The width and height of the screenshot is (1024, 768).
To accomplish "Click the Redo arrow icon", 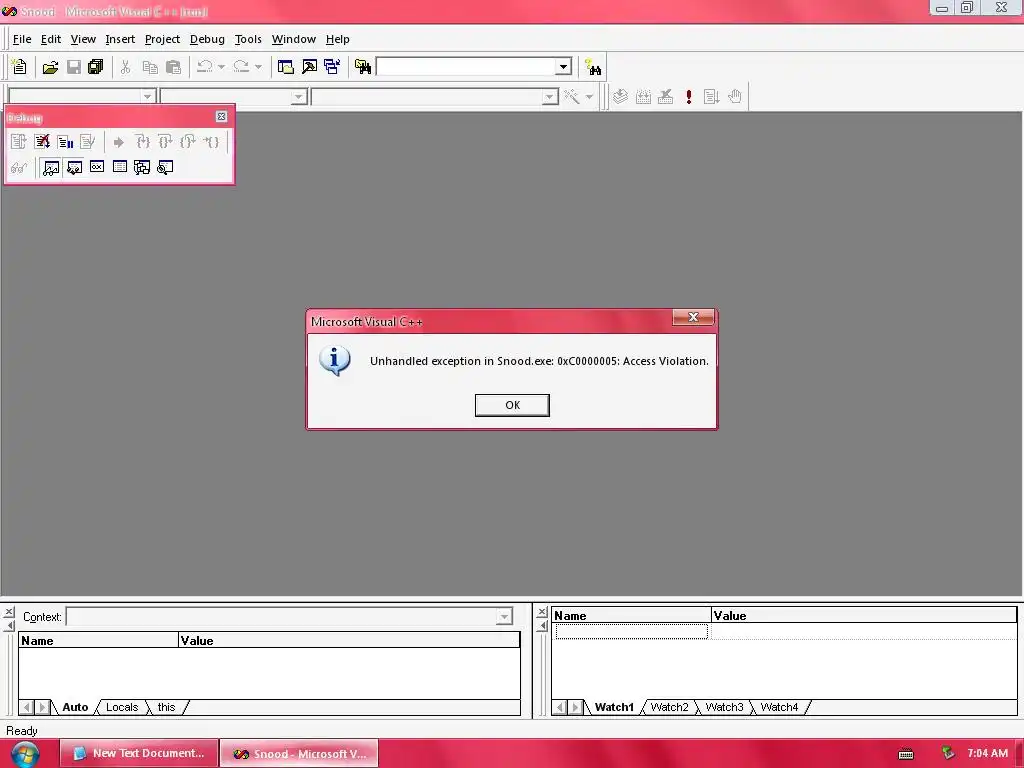I will coord(242,67).
